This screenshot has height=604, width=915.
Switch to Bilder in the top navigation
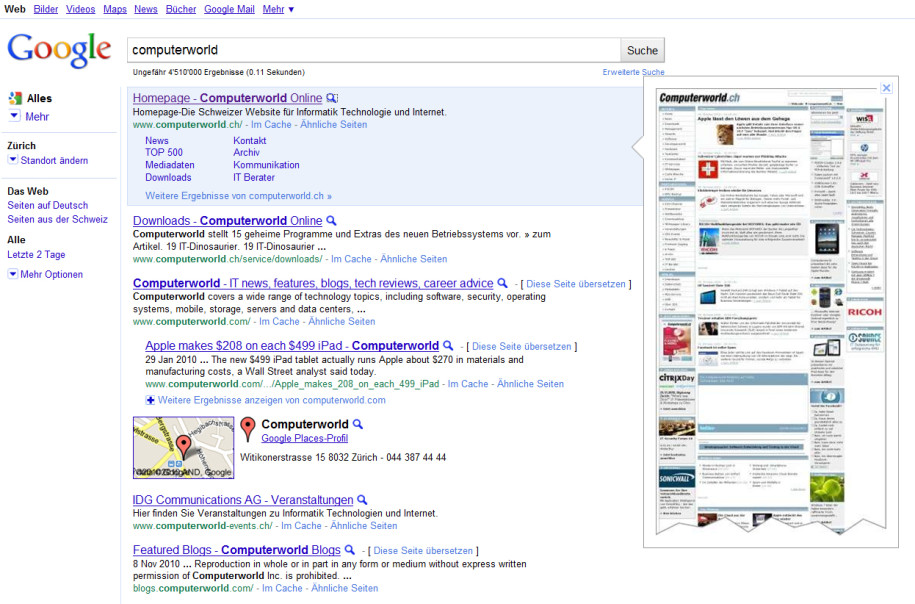pos(45,8)
